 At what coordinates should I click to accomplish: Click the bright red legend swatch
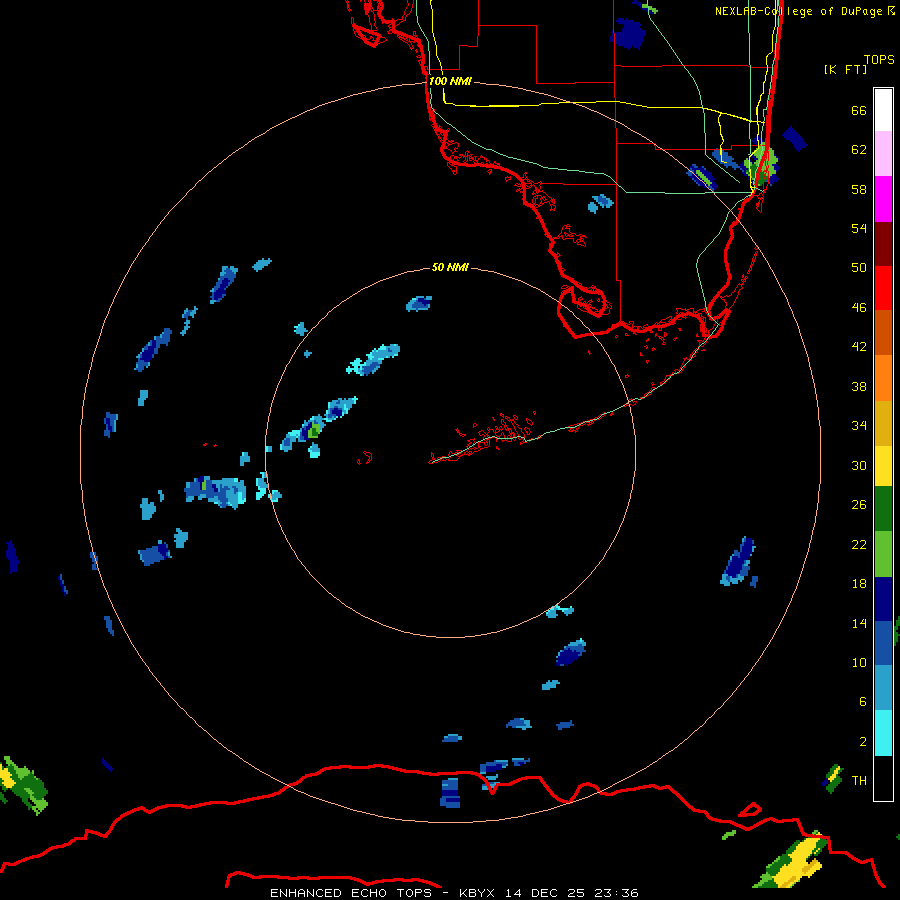pos(883,288)
